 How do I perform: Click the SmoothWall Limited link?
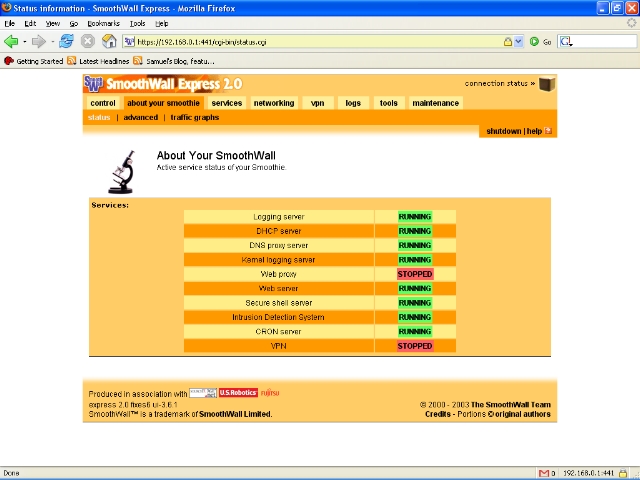pyautogui.click(x=235, y=414)
